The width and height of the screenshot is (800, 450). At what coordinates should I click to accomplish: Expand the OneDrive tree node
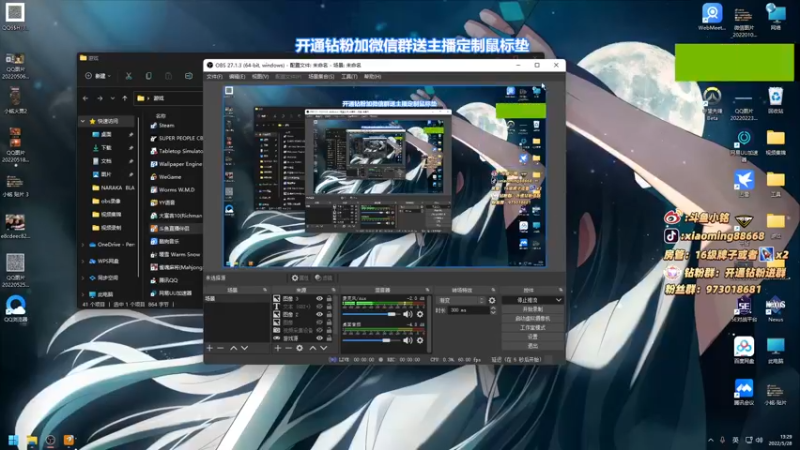(83, 245)
